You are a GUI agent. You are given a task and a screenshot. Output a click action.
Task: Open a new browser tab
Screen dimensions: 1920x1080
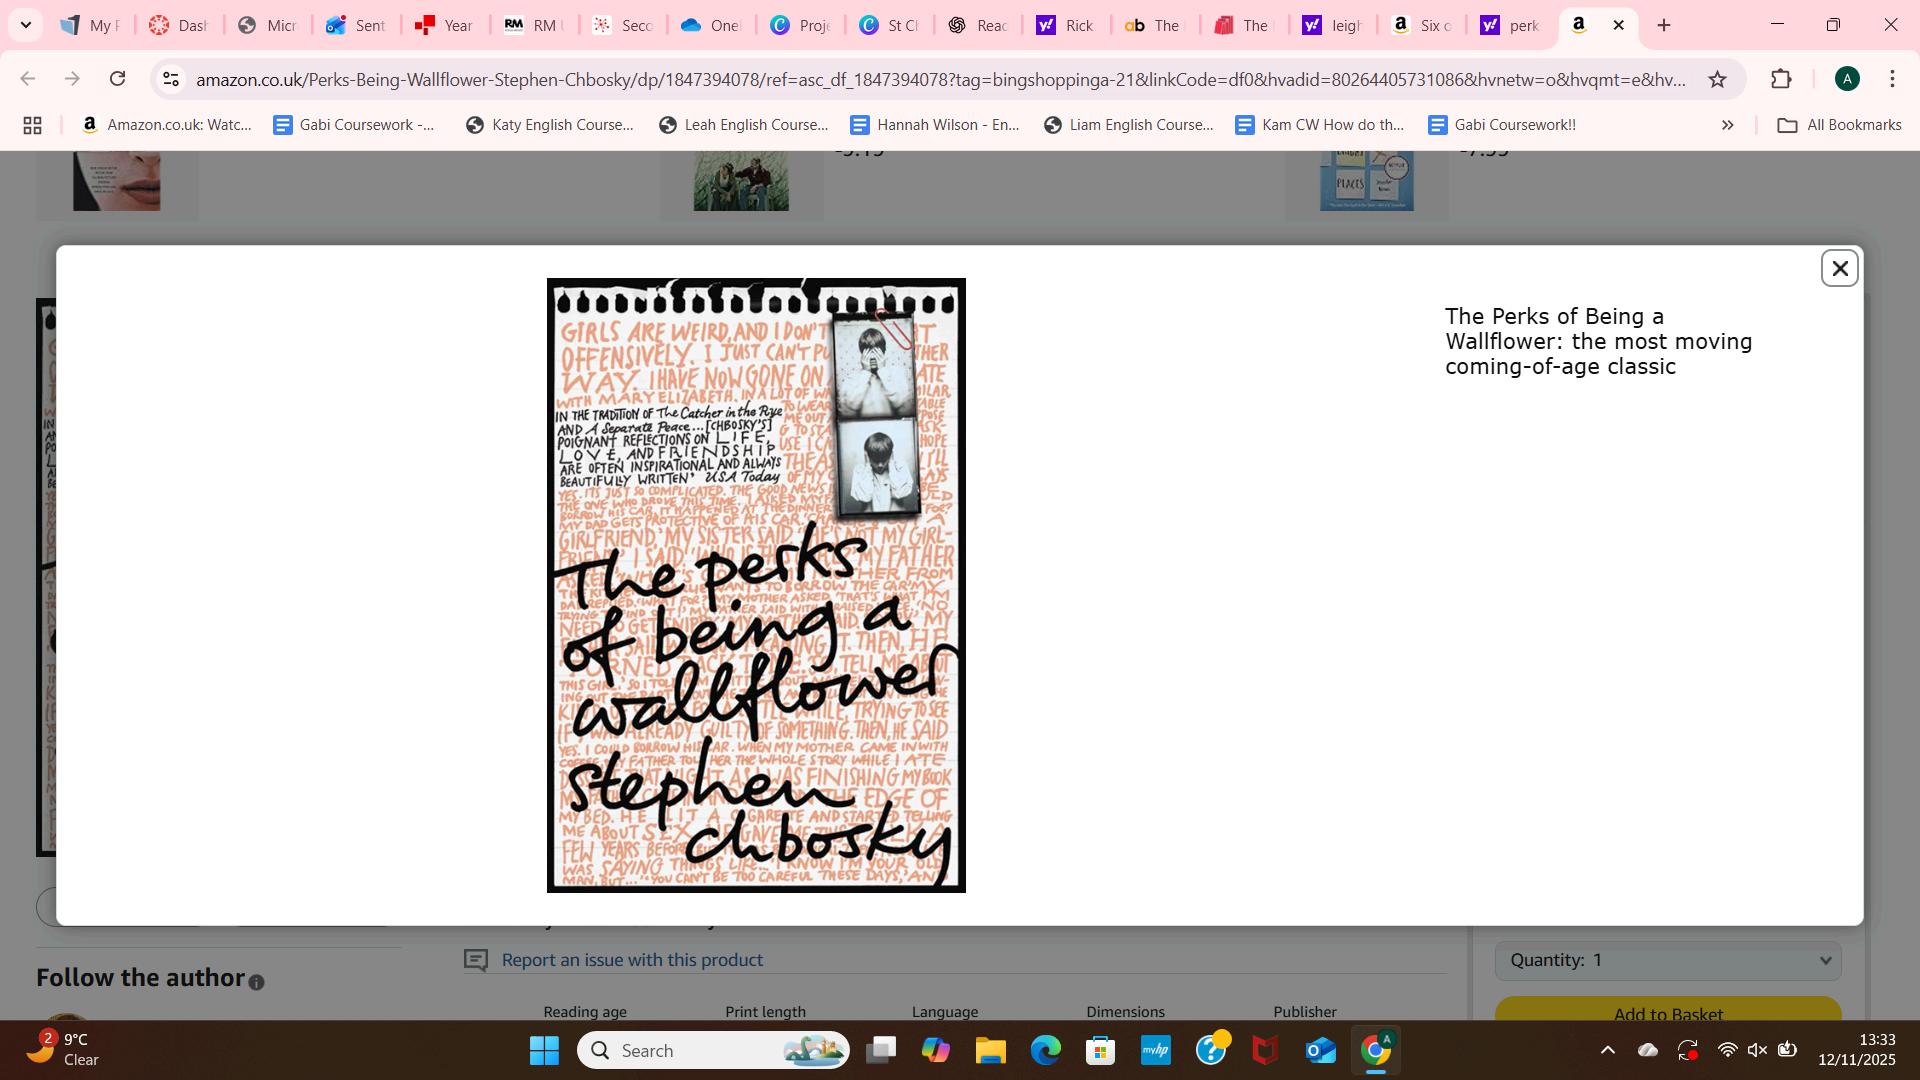tap(1664, 25)
